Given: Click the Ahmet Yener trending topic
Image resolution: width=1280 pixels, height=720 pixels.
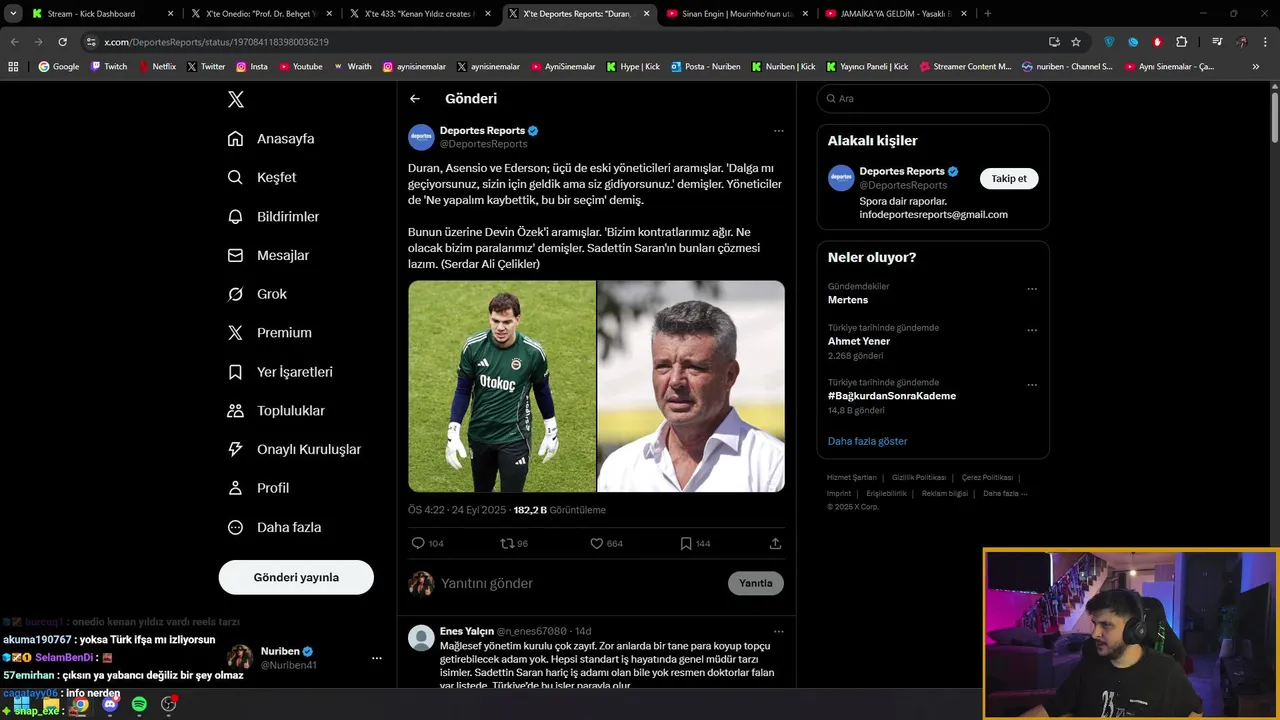Looking at the screenshot, I should pos(859,341).
